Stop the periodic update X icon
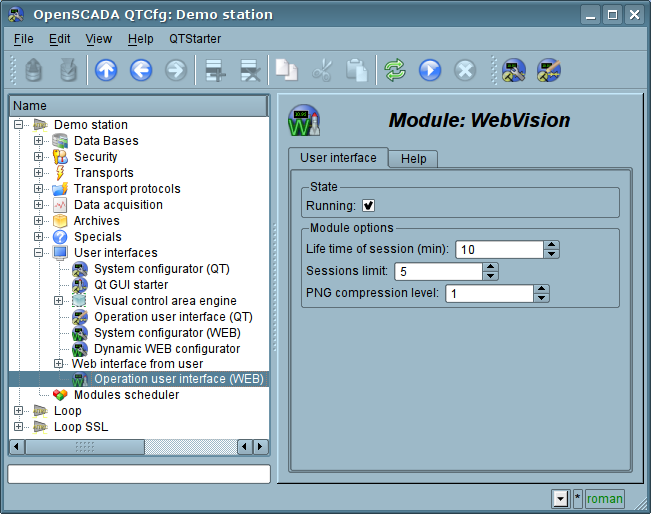Screen dimensions: 651x514 [x=465, y=70]
